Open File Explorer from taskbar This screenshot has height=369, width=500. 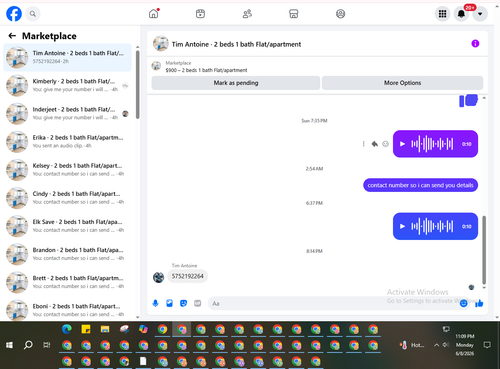click(x=105, y=329)
